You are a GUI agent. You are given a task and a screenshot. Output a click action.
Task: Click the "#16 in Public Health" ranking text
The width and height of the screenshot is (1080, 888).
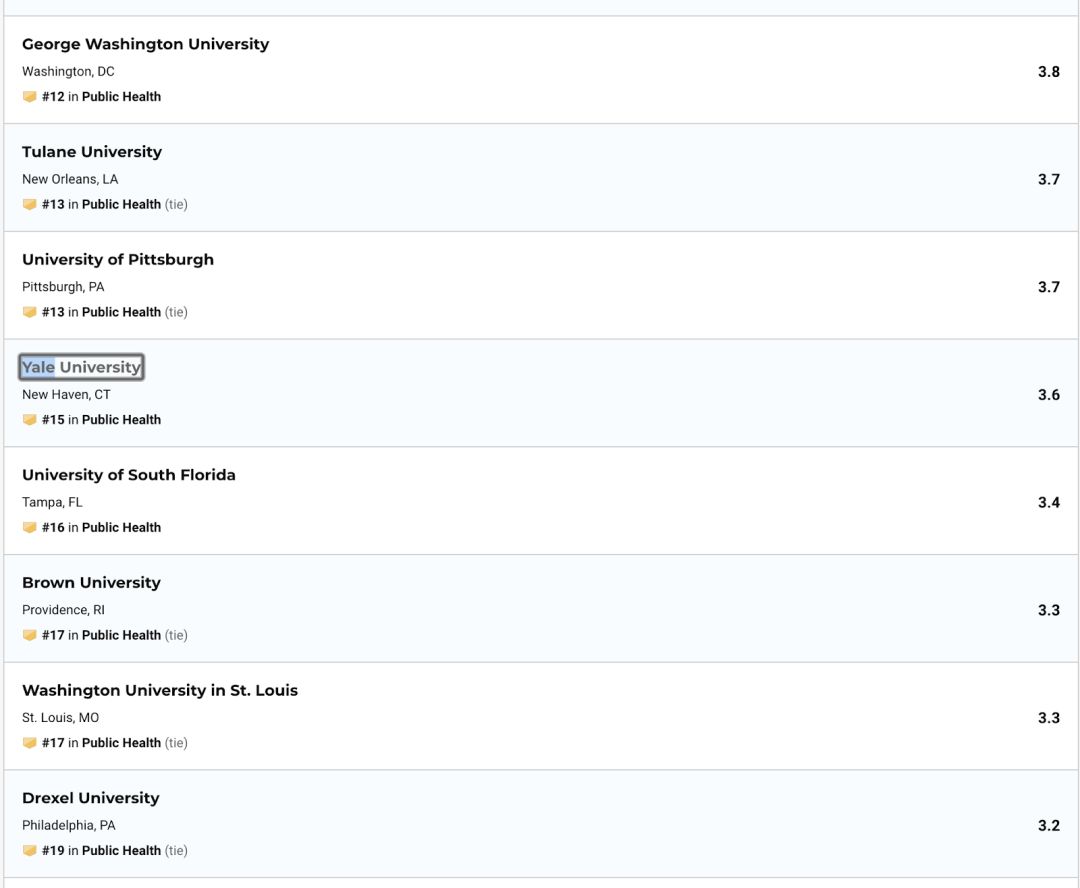(101, 528)
